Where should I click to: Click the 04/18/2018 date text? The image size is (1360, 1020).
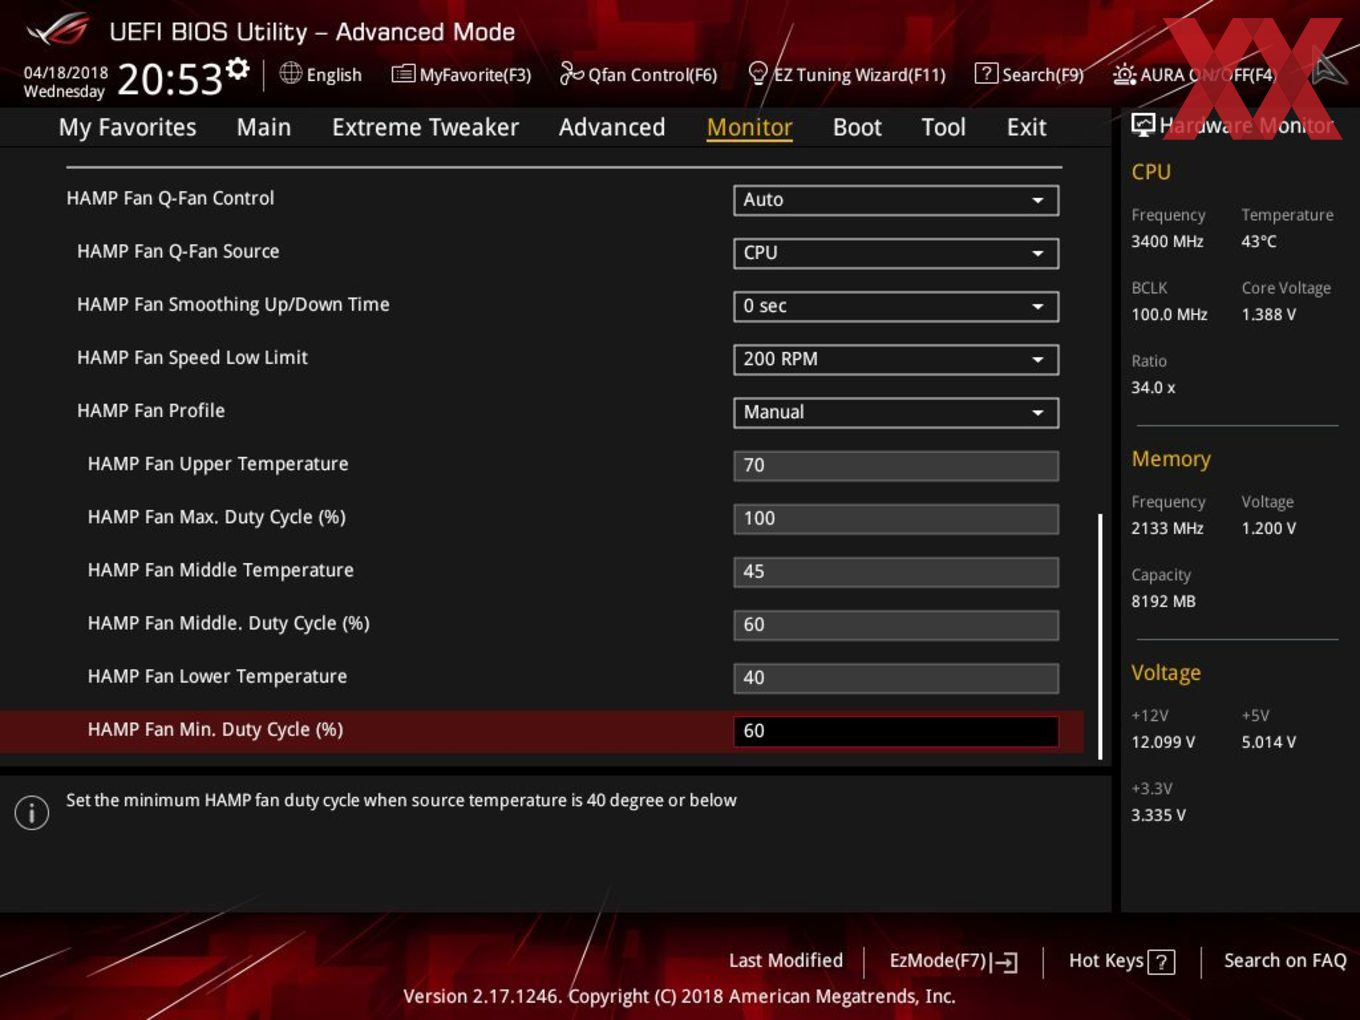point(66,72)
